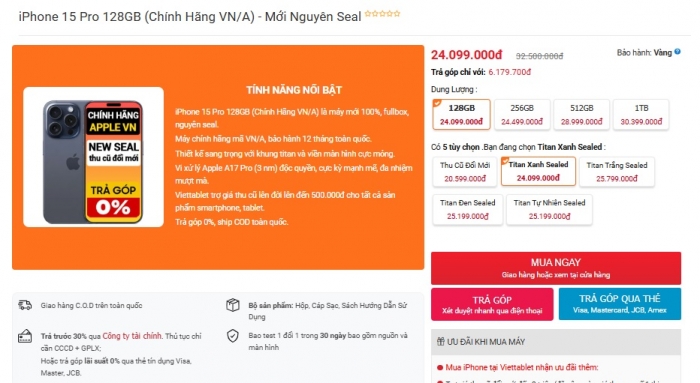
Task: Click the red MUA NGAY button
Action: 556,268
